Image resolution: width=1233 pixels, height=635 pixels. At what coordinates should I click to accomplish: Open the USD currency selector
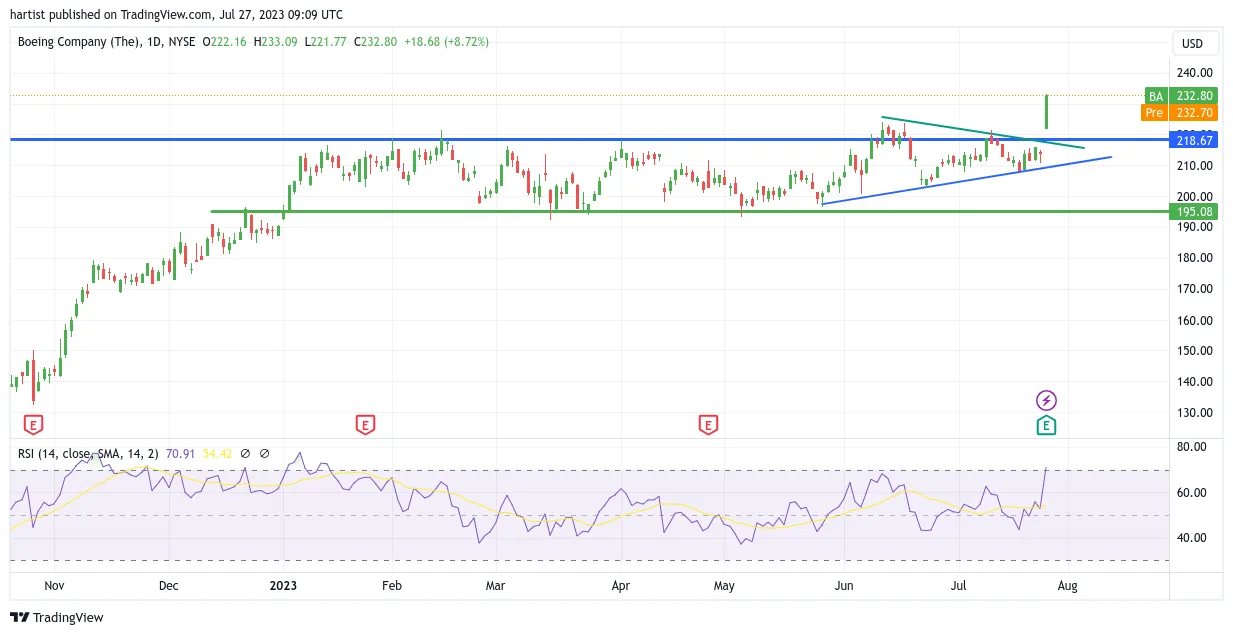point(1195,44)
